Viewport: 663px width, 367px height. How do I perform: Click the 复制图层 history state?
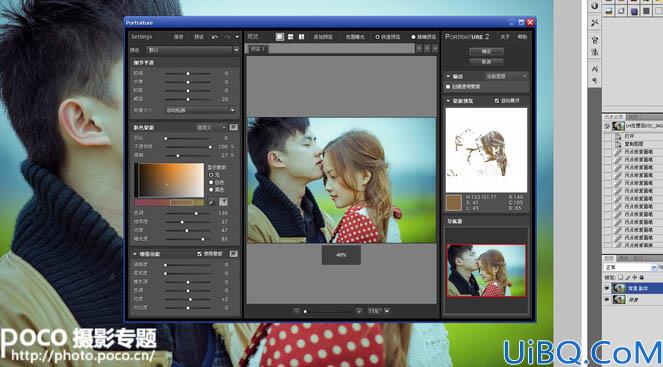633,144
